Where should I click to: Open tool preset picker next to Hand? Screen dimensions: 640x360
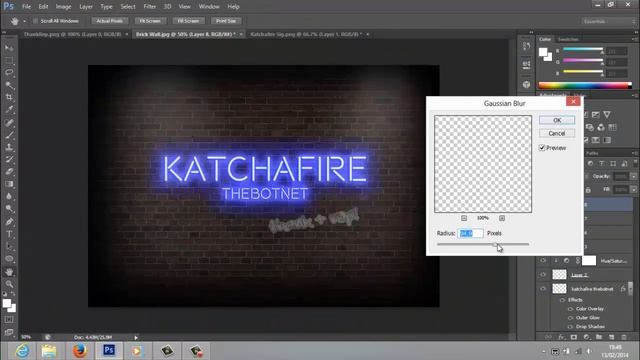coord(24,21)
